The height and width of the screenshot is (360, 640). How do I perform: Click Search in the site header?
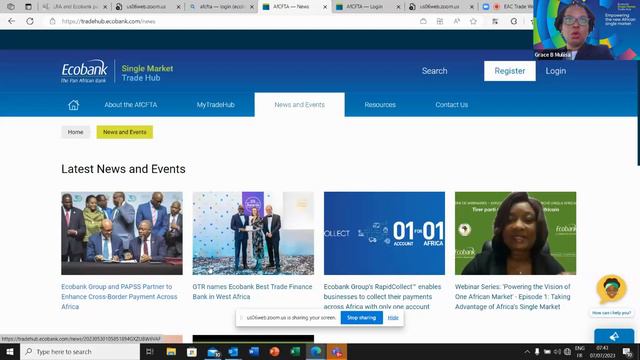click(434, 71)
